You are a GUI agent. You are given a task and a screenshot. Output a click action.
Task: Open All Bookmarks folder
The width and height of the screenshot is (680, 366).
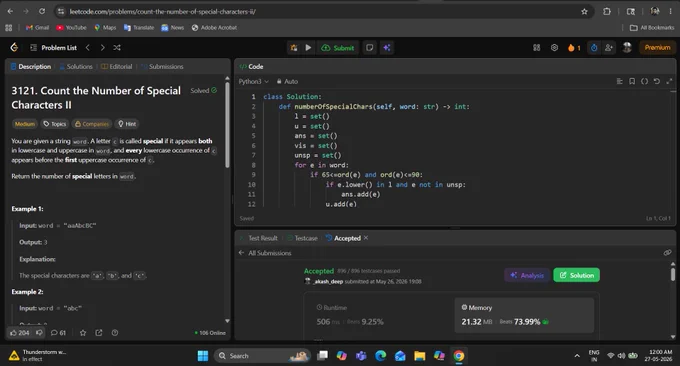click(x=652, y=28)
